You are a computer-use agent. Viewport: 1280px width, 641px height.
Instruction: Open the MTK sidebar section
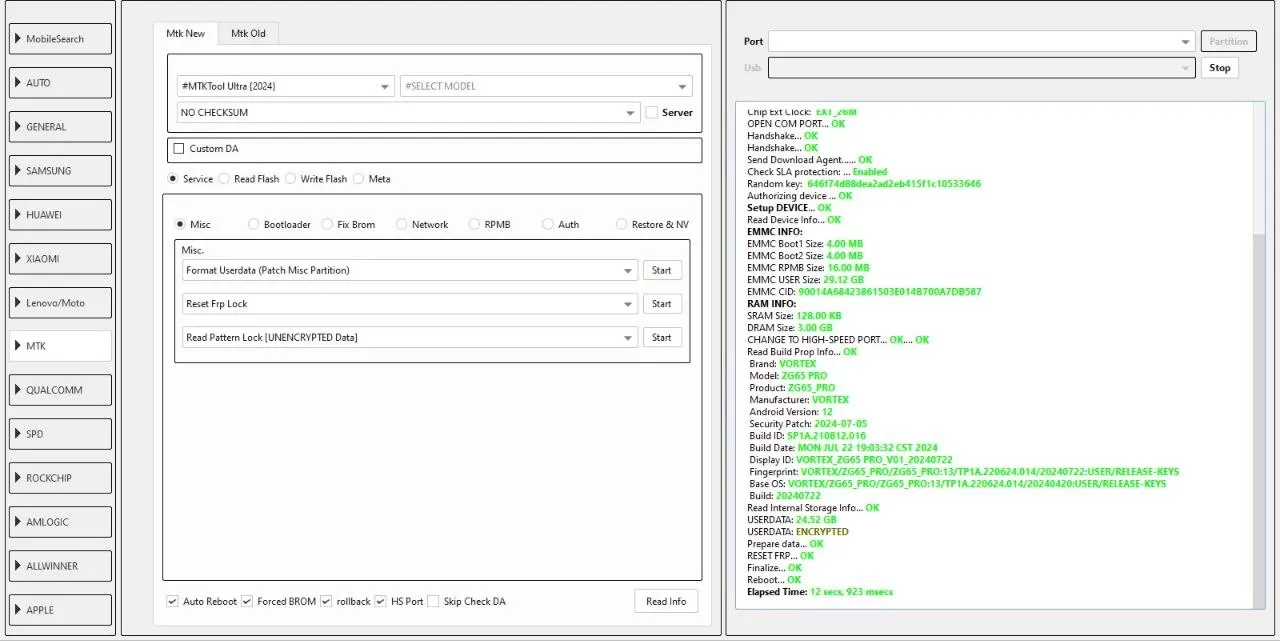pyautogui.click(x=60, y=346)
